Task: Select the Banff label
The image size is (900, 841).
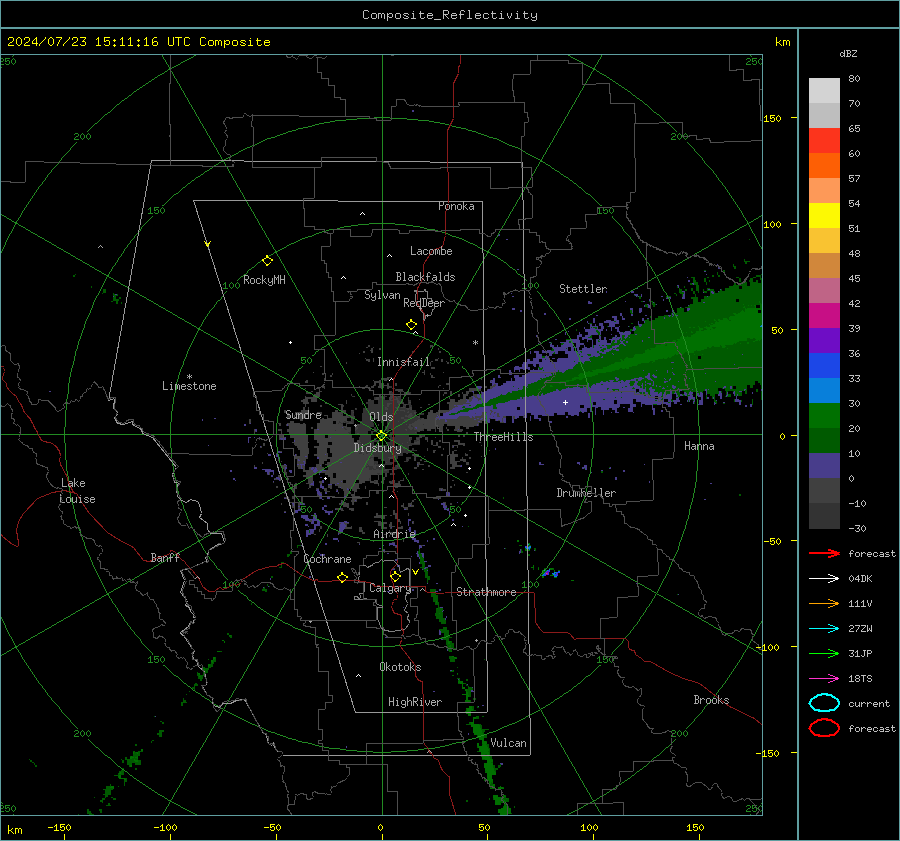Action: click(165, 557)
